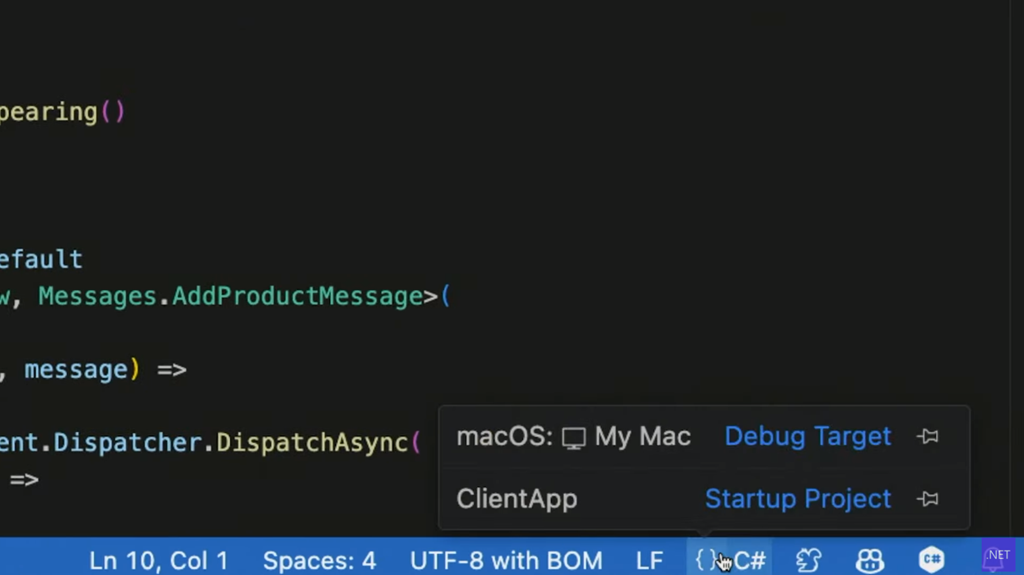1024x575 pixels.
Task: Click the monitor icon beside My Mac
Action: pyautogui.click(x=573, y=438)
